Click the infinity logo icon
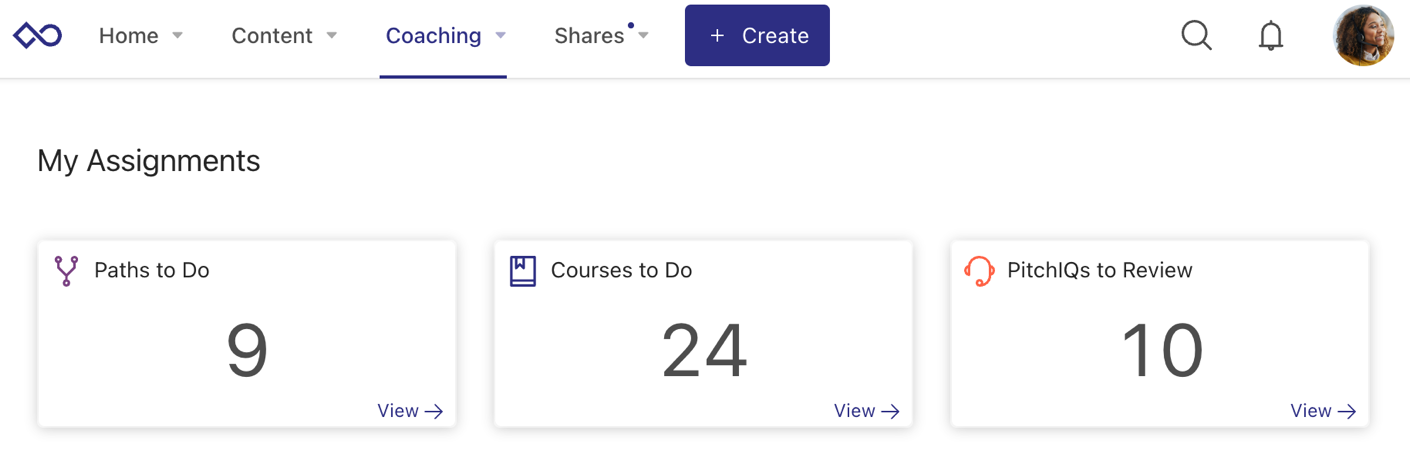 [x=37, y=36]
